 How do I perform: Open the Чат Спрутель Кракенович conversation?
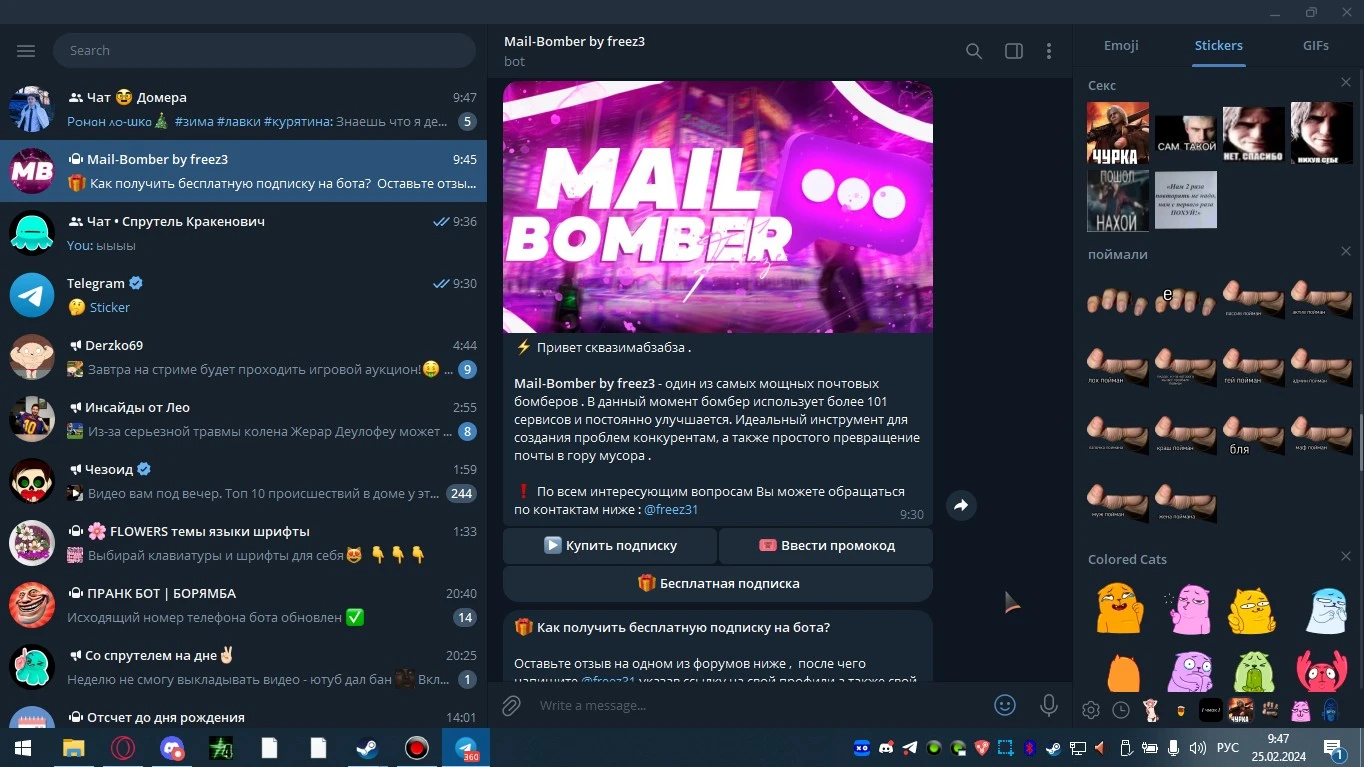click(x=243, y=233)
